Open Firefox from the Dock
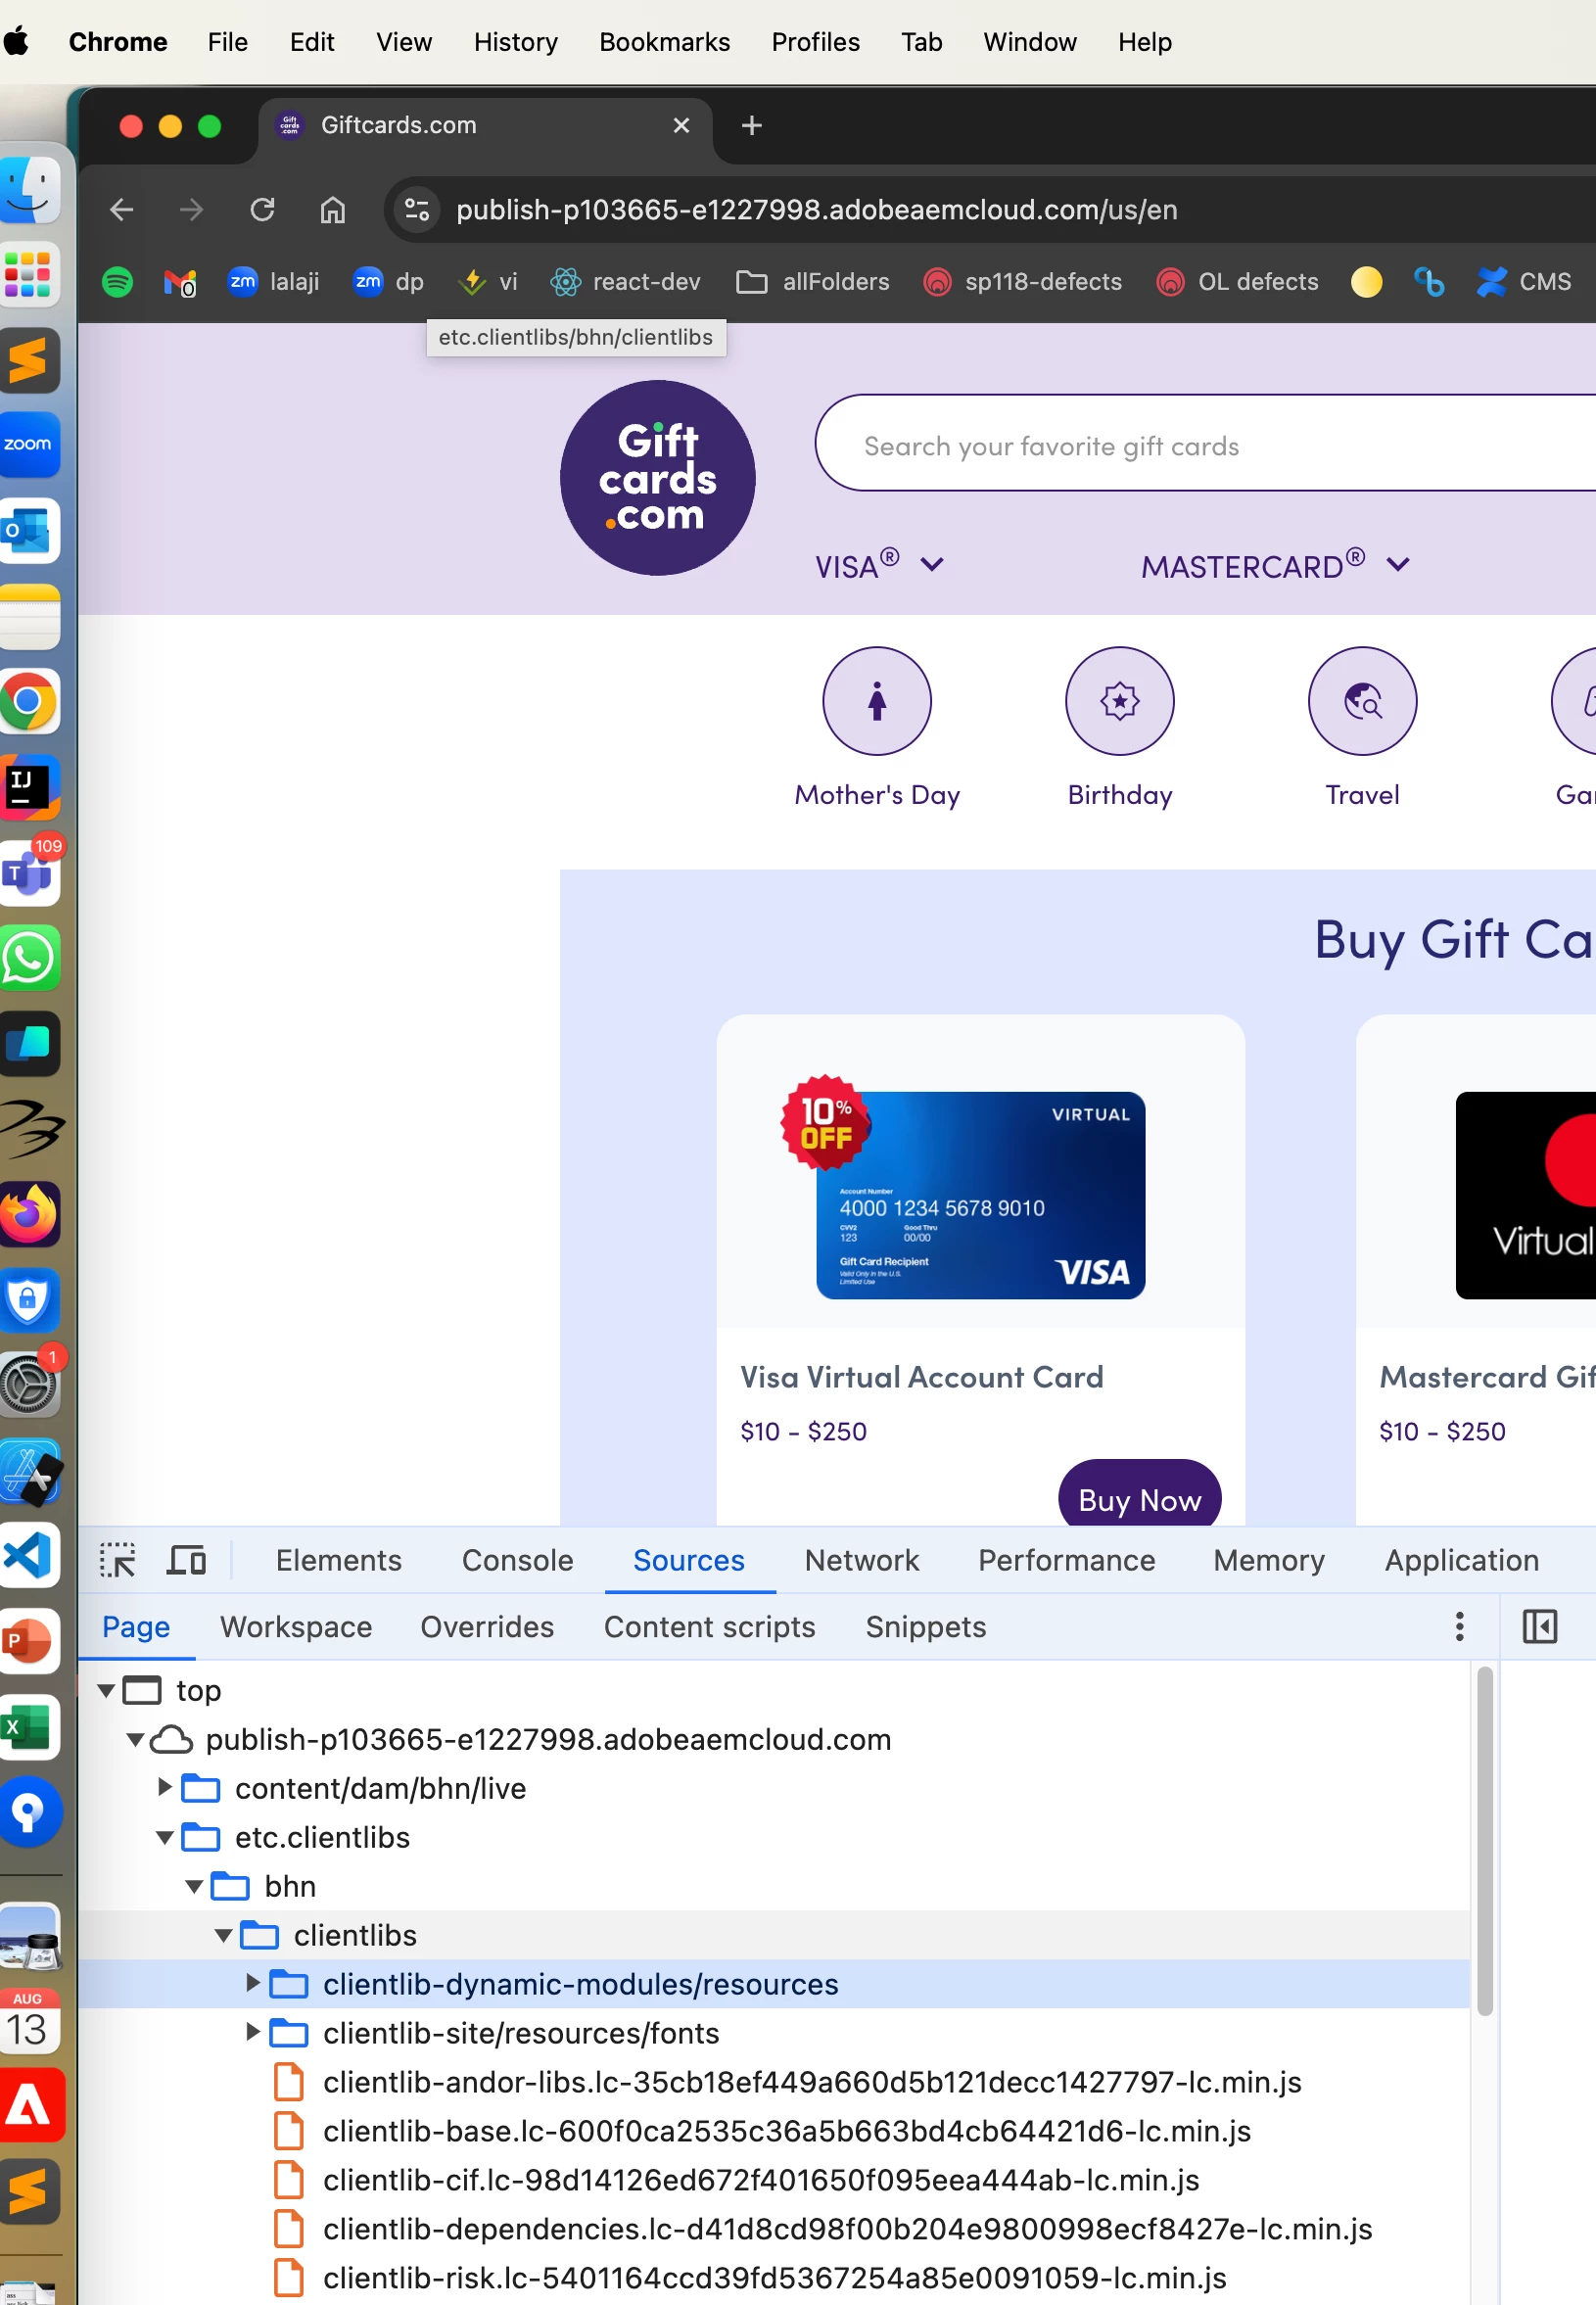1596x2305 pixels. (x=29, y=1214)
